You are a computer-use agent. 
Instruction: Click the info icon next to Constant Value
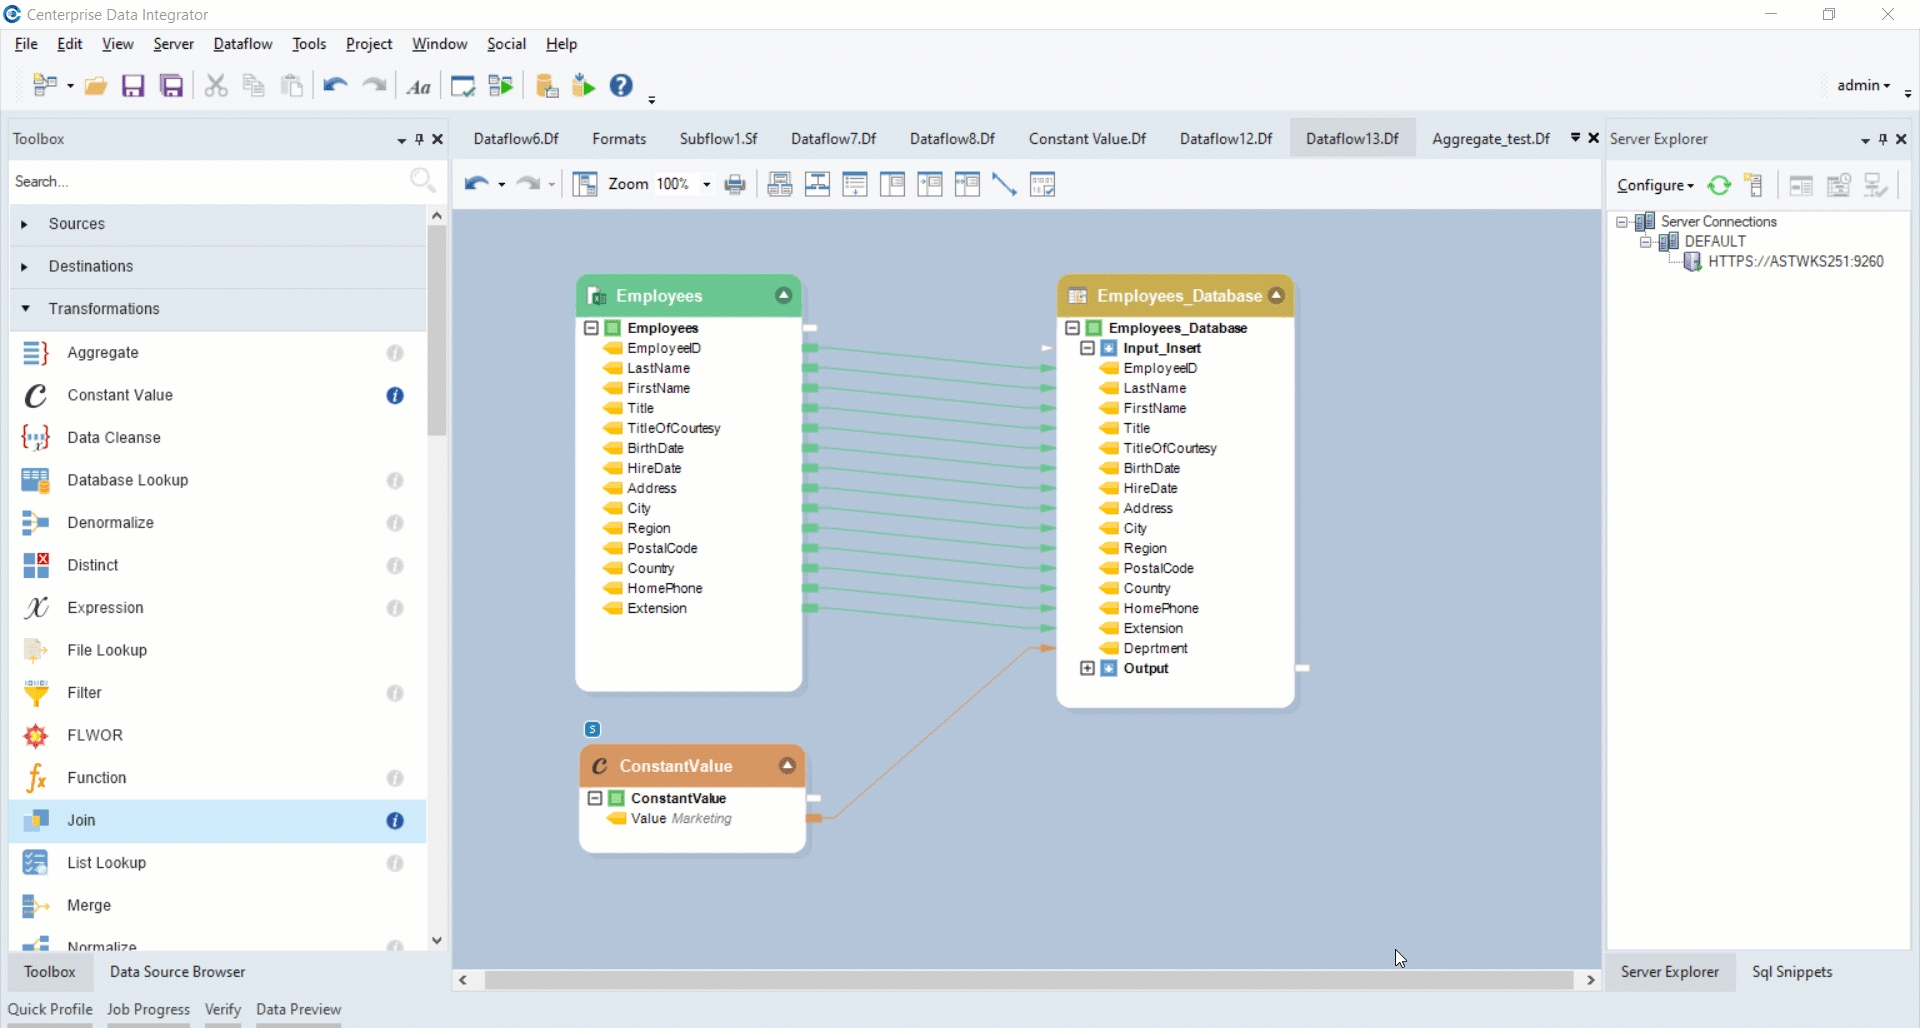pyautogui.click(x=395, y=396)
